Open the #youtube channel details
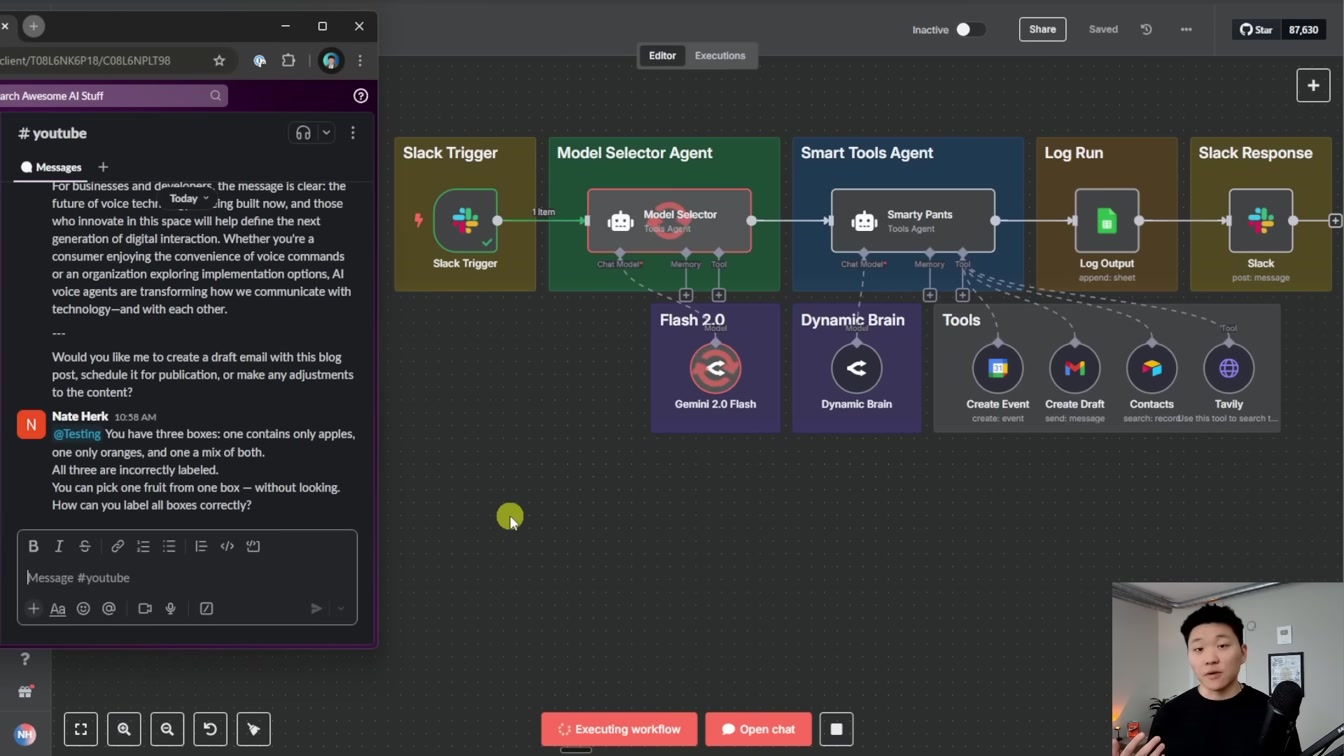 coord(52,133)
